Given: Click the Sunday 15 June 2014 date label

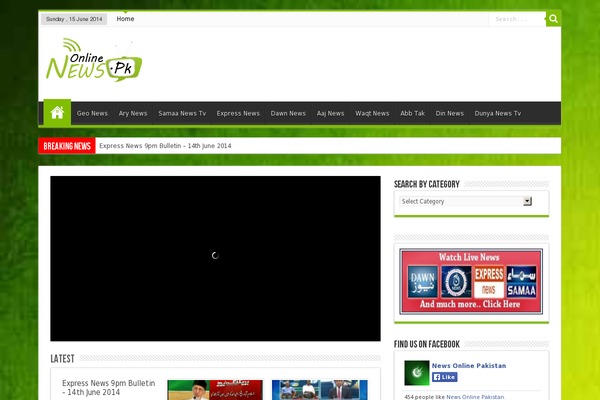Looking at the screenshot, I should click(74, 19).
